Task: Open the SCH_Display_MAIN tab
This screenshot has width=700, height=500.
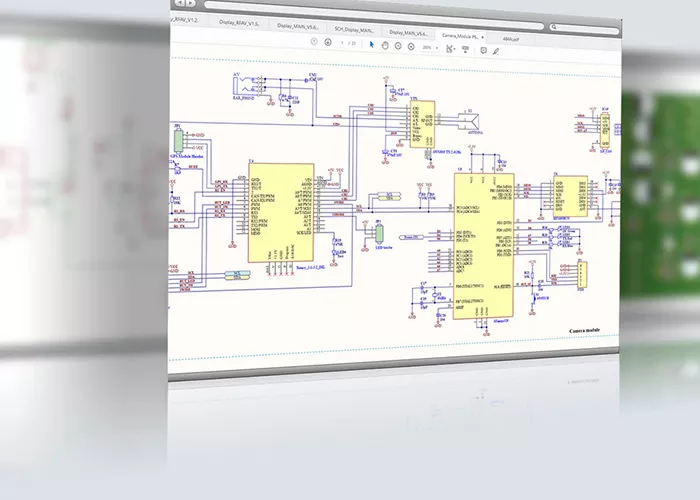Action: [354, 29]
